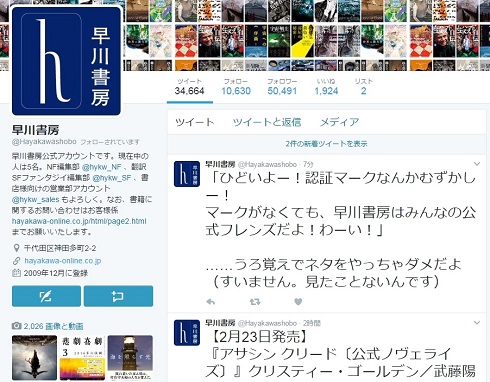Image resolution: width=490 pixels, height=382 pixels.
Task: Click the @hykw_SF mention link
Action: (x=112, y=178)
